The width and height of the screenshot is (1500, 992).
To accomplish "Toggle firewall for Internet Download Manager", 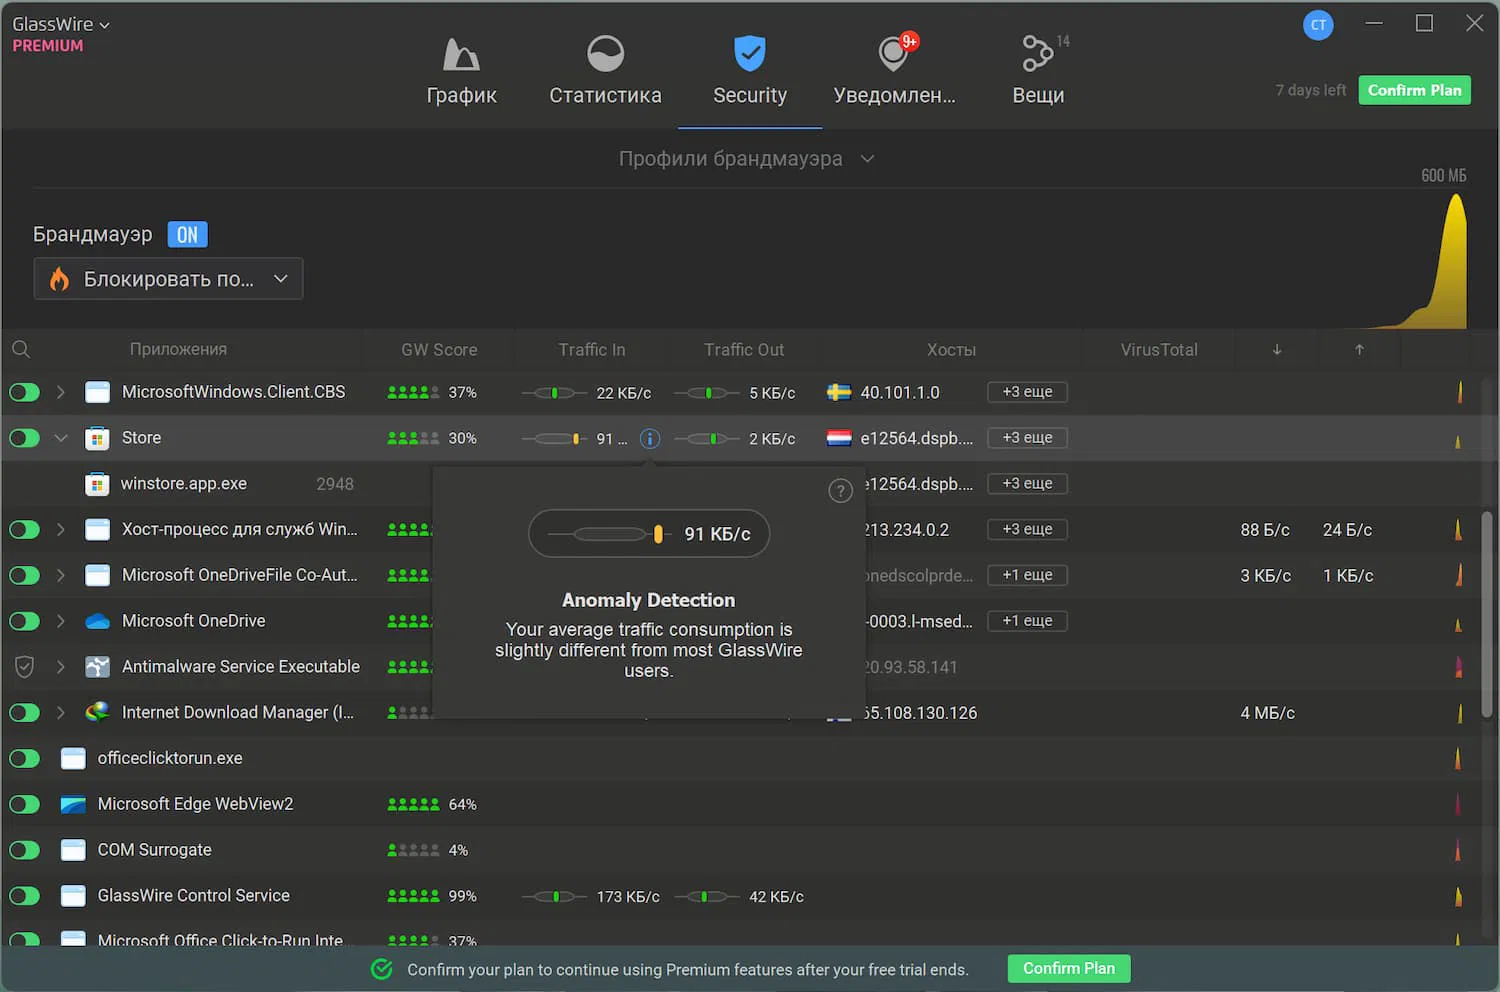I will coord(25,712).
